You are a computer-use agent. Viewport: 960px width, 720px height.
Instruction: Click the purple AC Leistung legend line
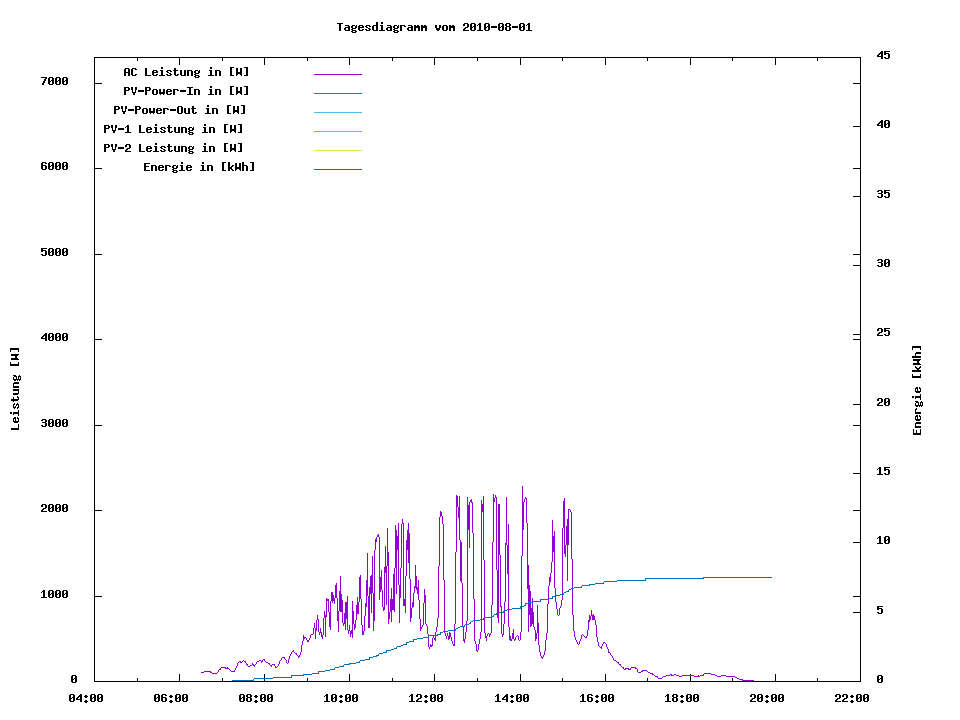pyautogui.click(x=337, y=74)
